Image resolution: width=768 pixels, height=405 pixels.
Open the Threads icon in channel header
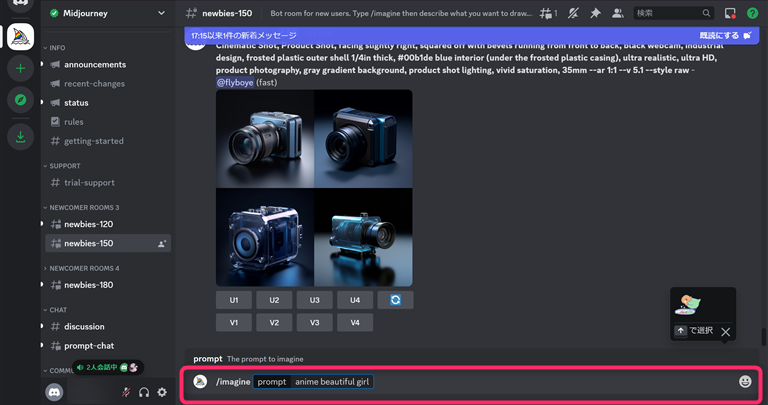click(547, 14)
